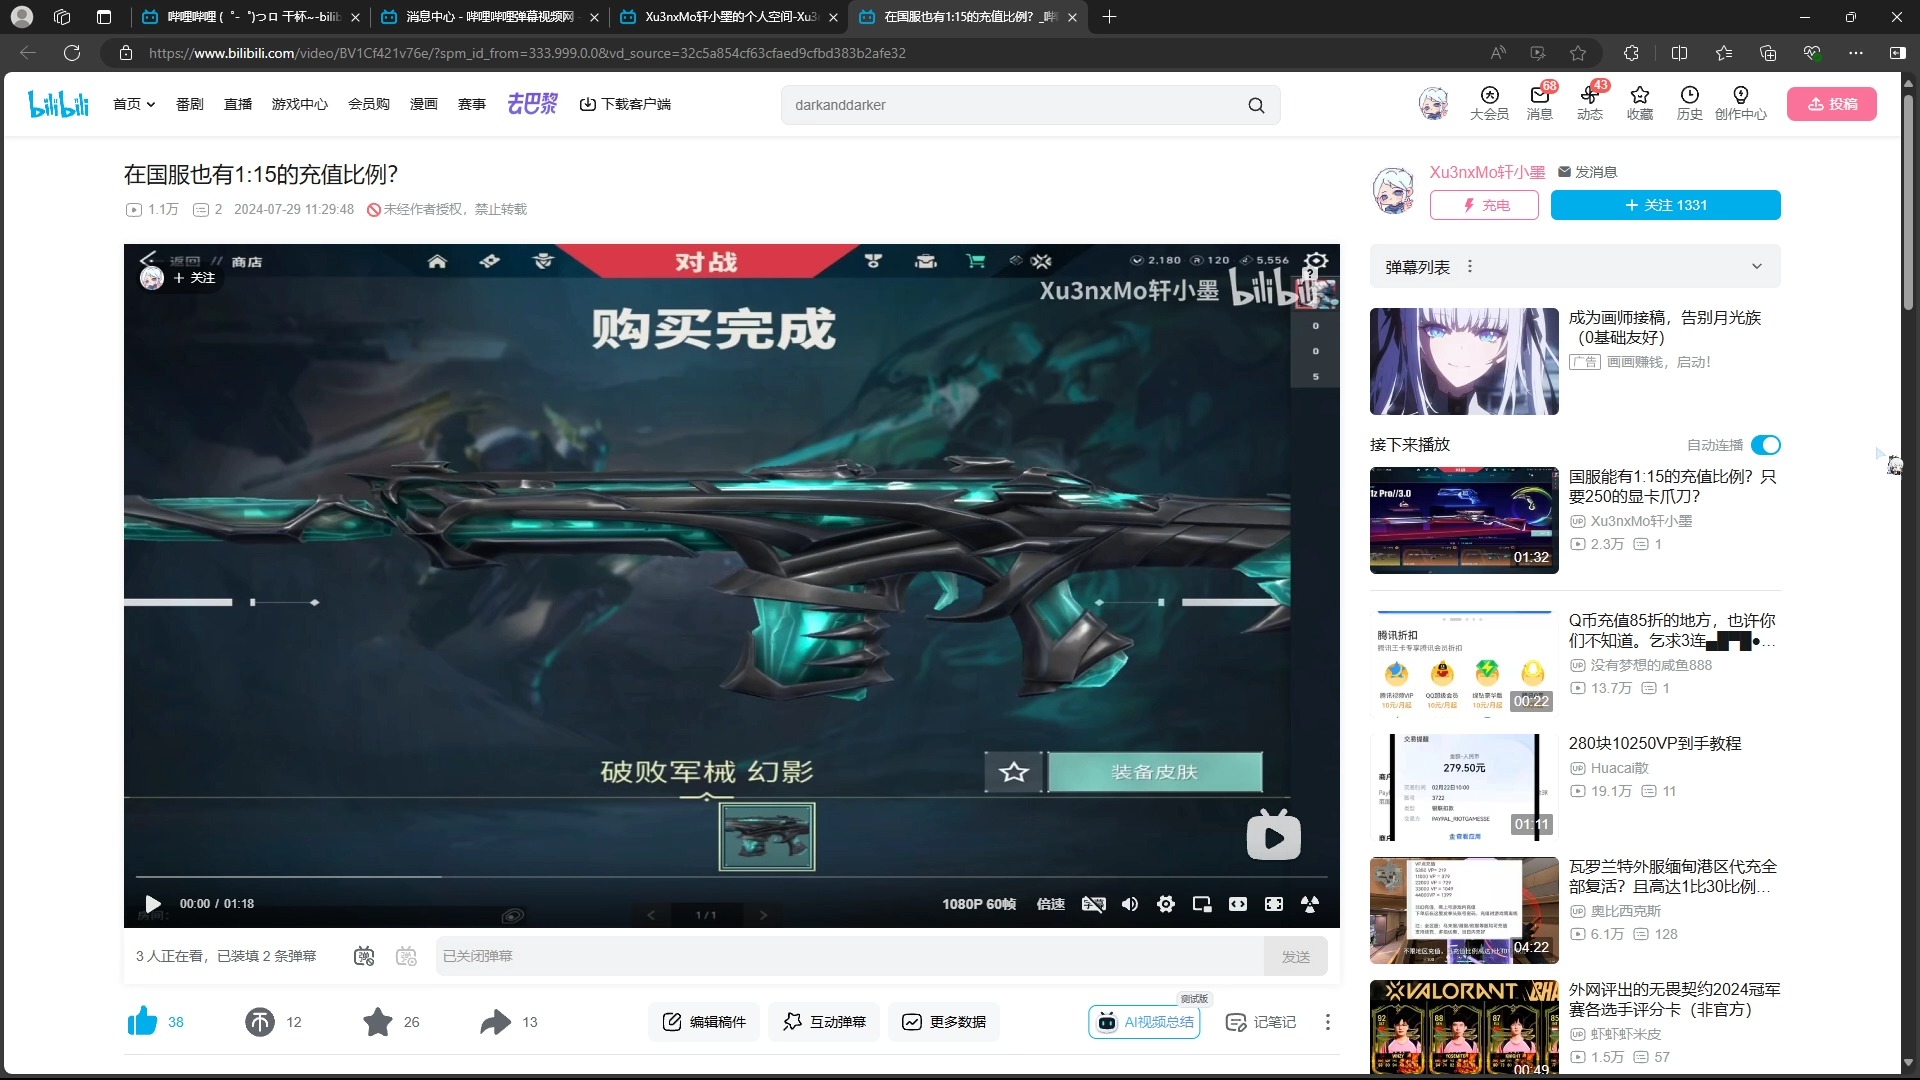The image size is (1920, 1080).
Task: Open 会员购 navigation item
Action: [369, 104]
